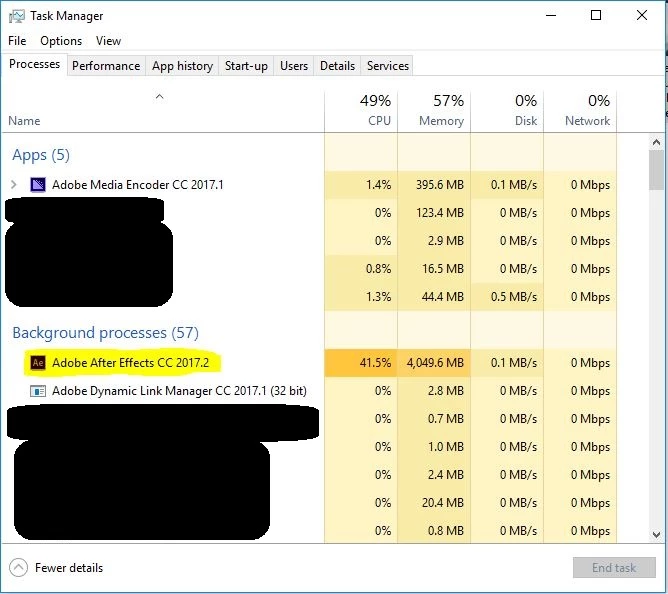Click the 2.4 MB memory cell
The height and width of the screenshot is (594, 668).
tap(434, 475)
